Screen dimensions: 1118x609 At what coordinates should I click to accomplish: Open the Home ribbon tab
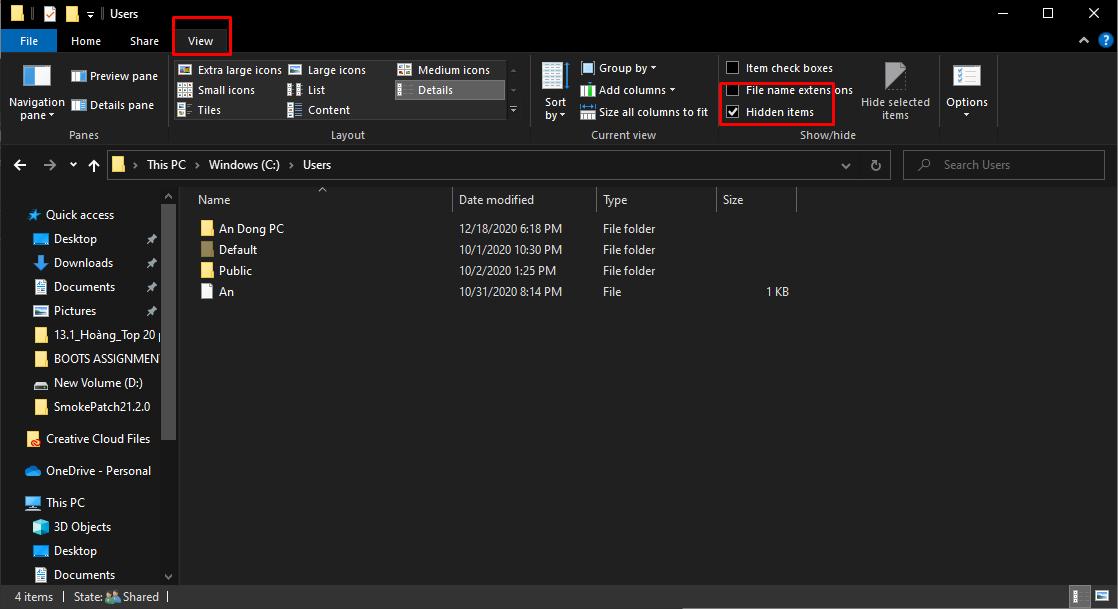pyautogui.click(x=86, y=41)
